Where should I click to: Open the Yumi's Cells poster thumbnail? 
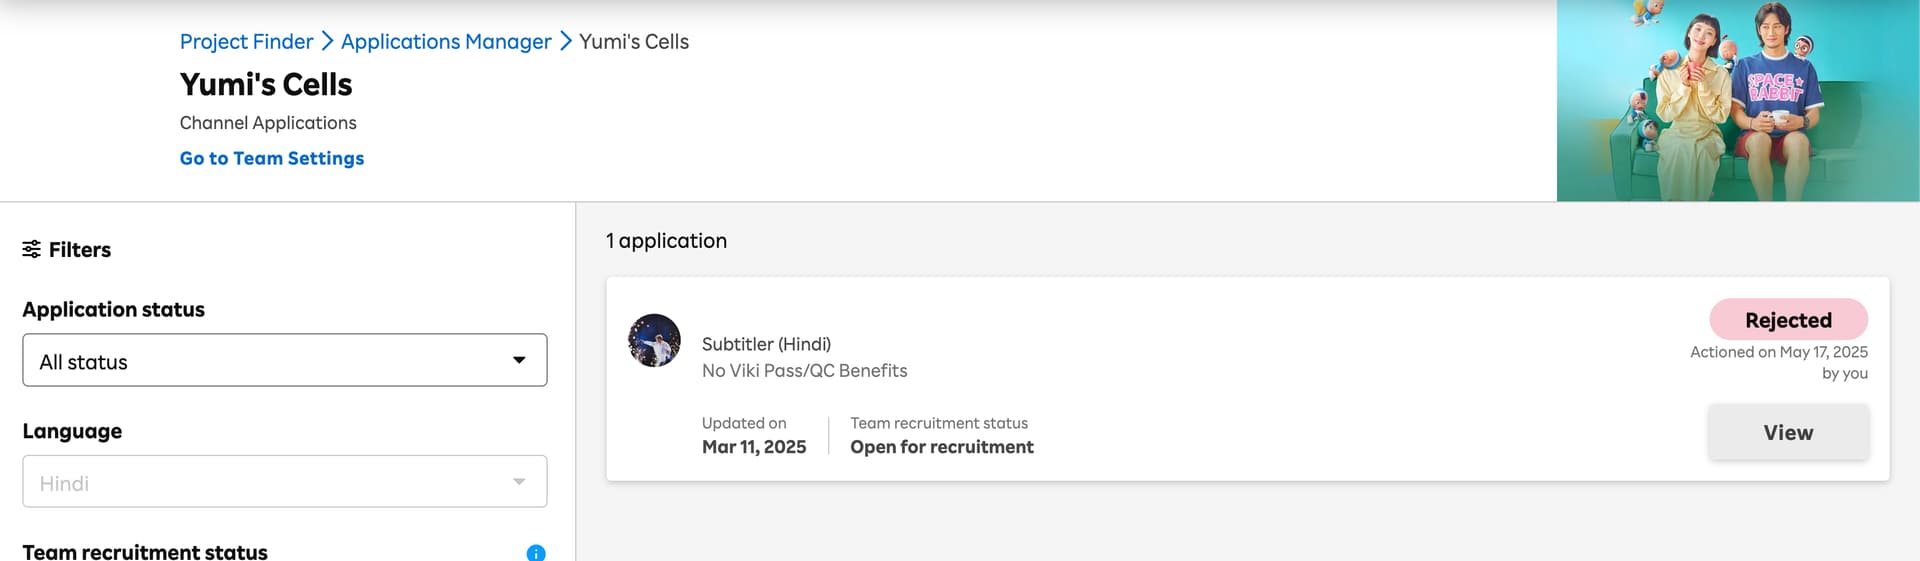point(1738,100)
